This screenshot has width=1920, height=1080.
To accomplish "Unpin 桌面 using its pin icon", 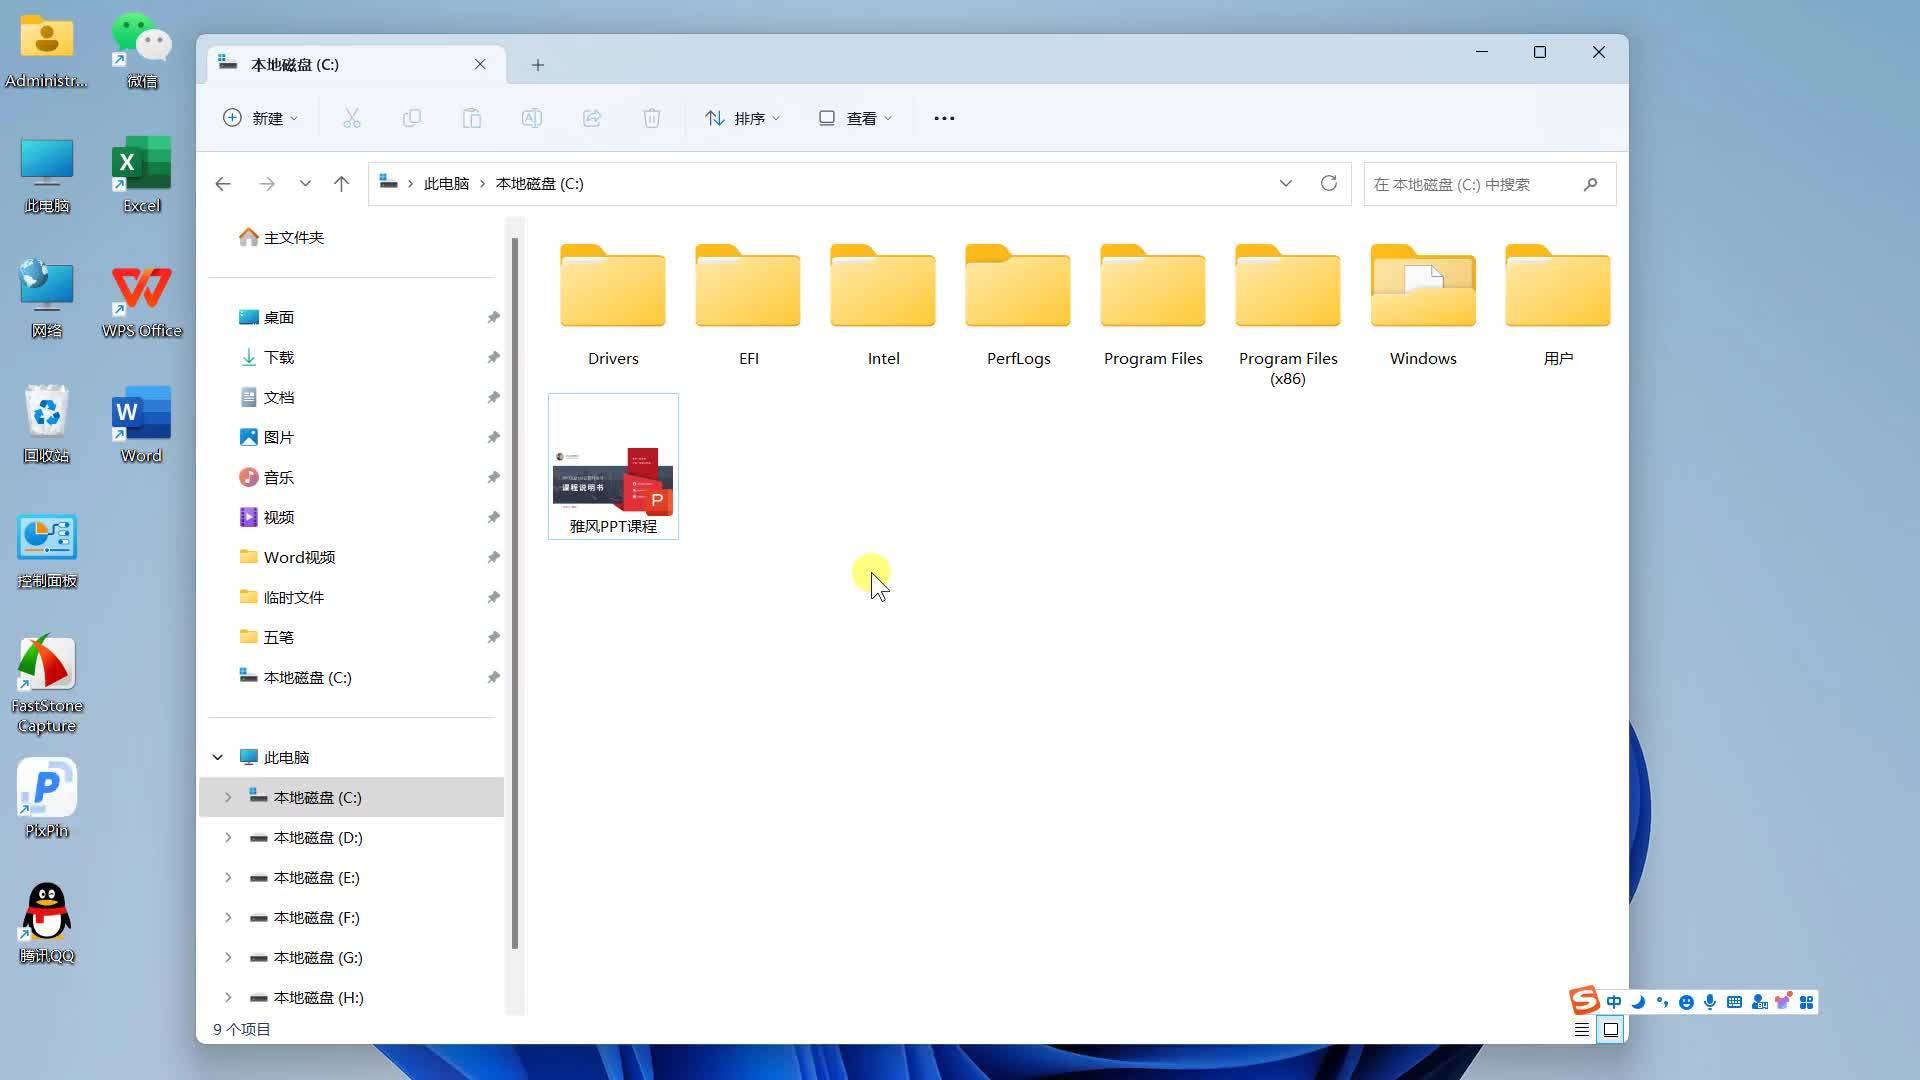I will tap(493, 317).
